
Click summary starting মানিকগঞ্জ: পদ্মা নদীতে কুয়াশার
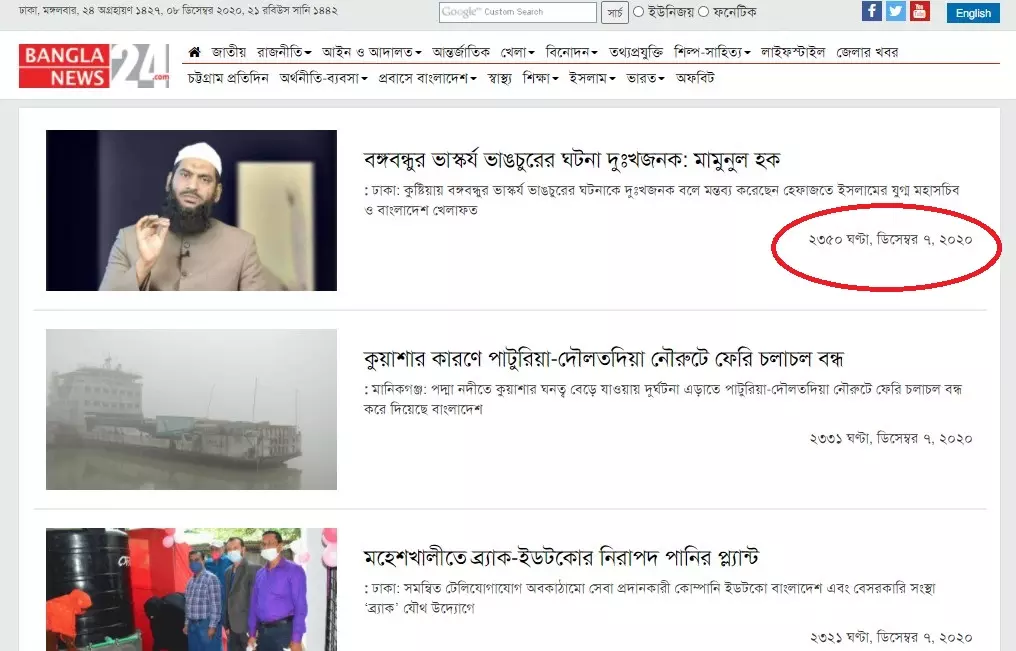(x=662, y=399)
